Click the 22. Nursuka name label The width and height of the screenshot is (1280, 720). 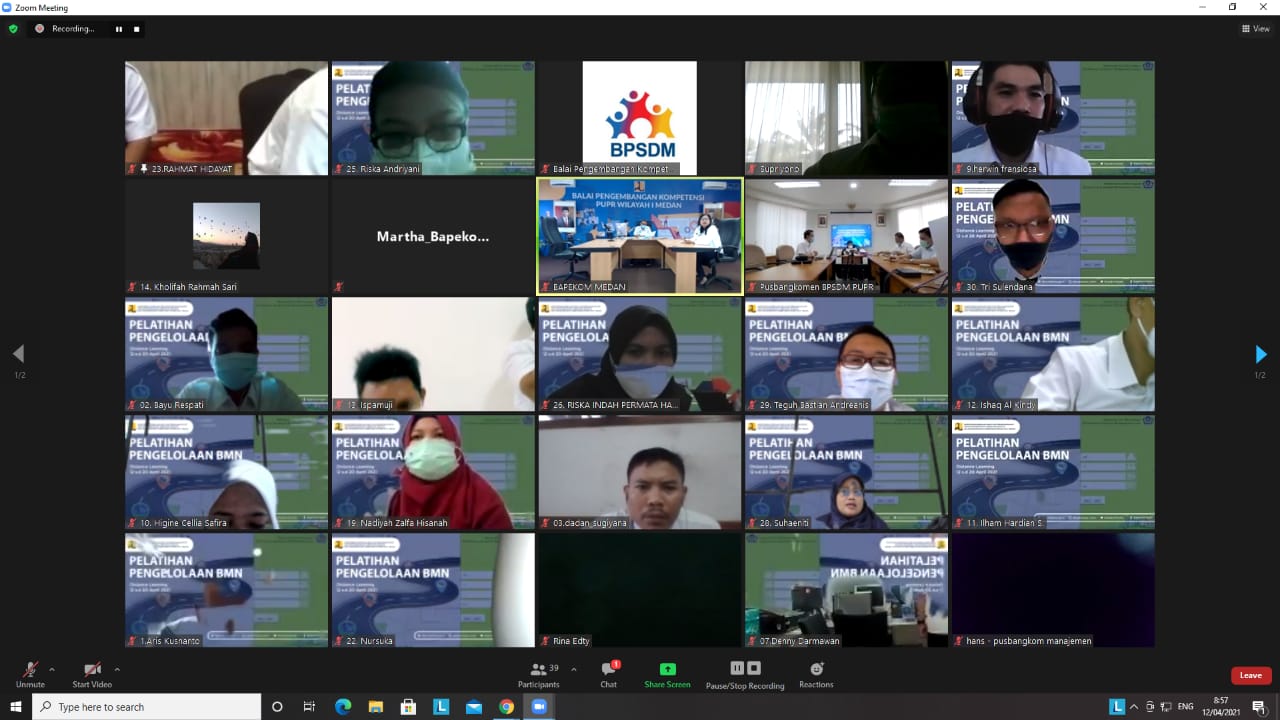pos(369,641)
